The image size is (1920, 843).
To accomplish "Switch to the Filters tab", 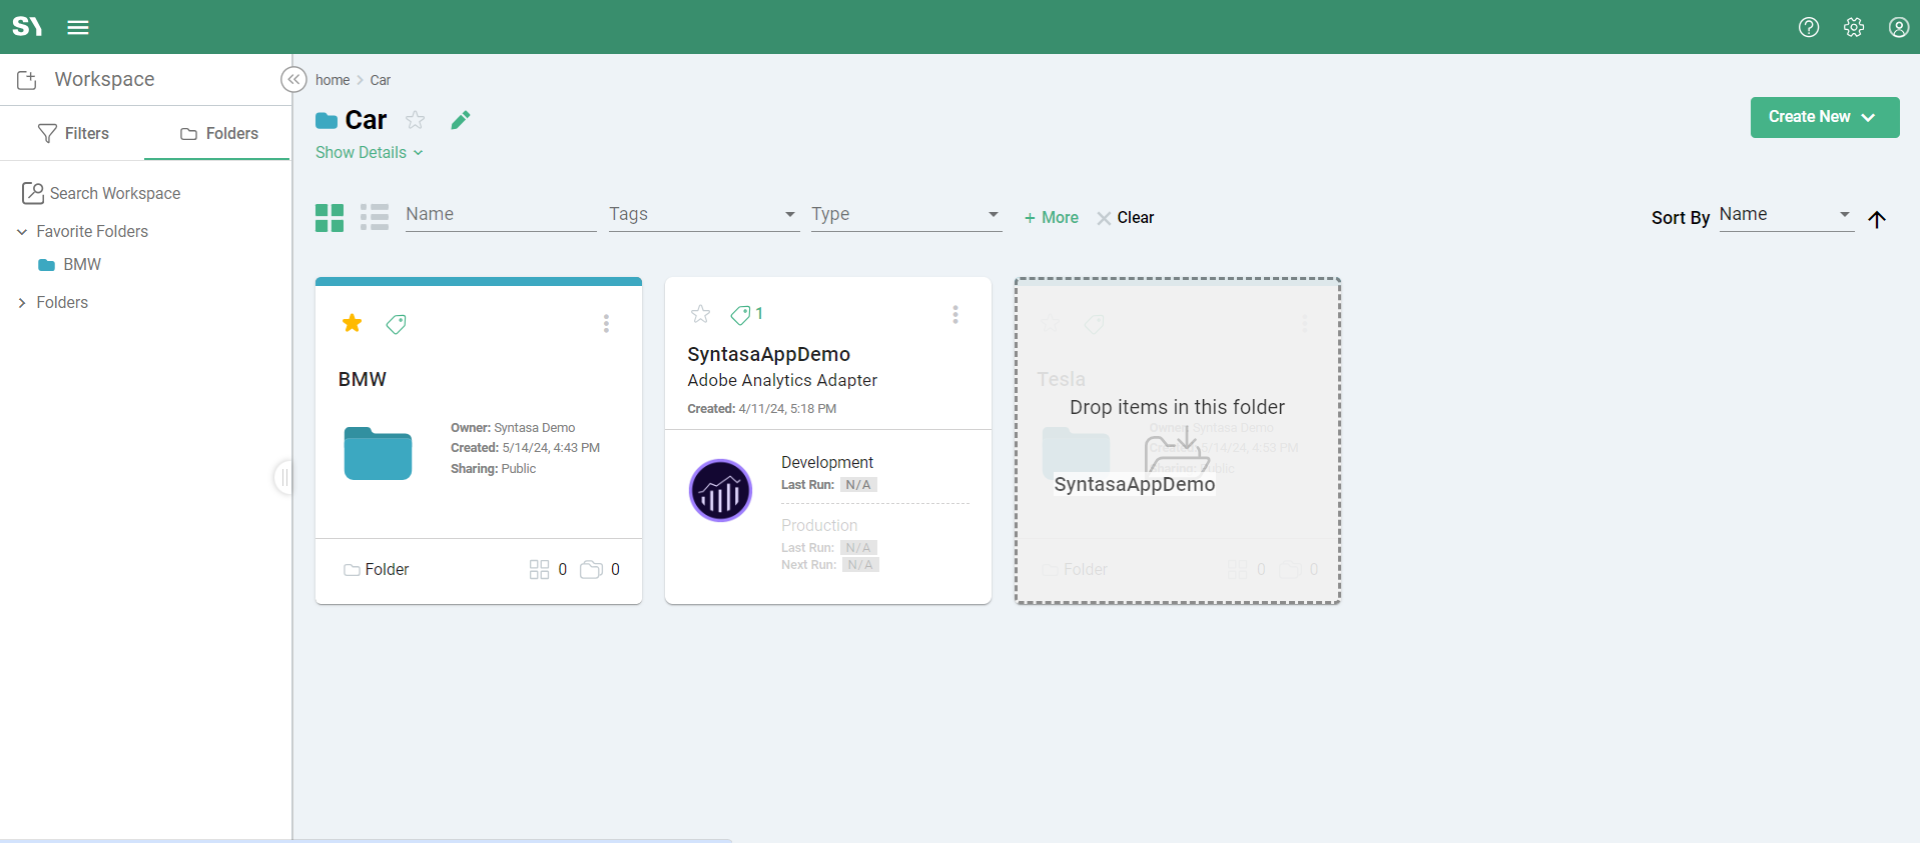I will pyautogui.click(x=73, y=133).
